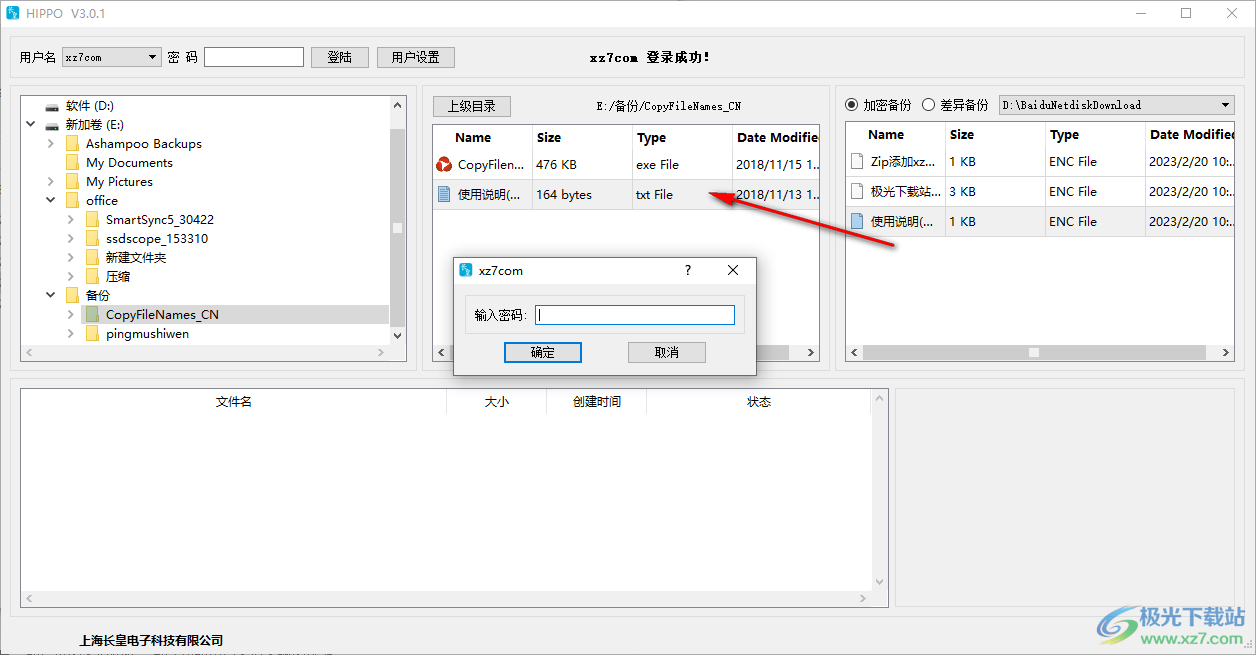Click the 压缩 folder icon
This screenshot has width=1256, height=655.
tap(92, 277)
